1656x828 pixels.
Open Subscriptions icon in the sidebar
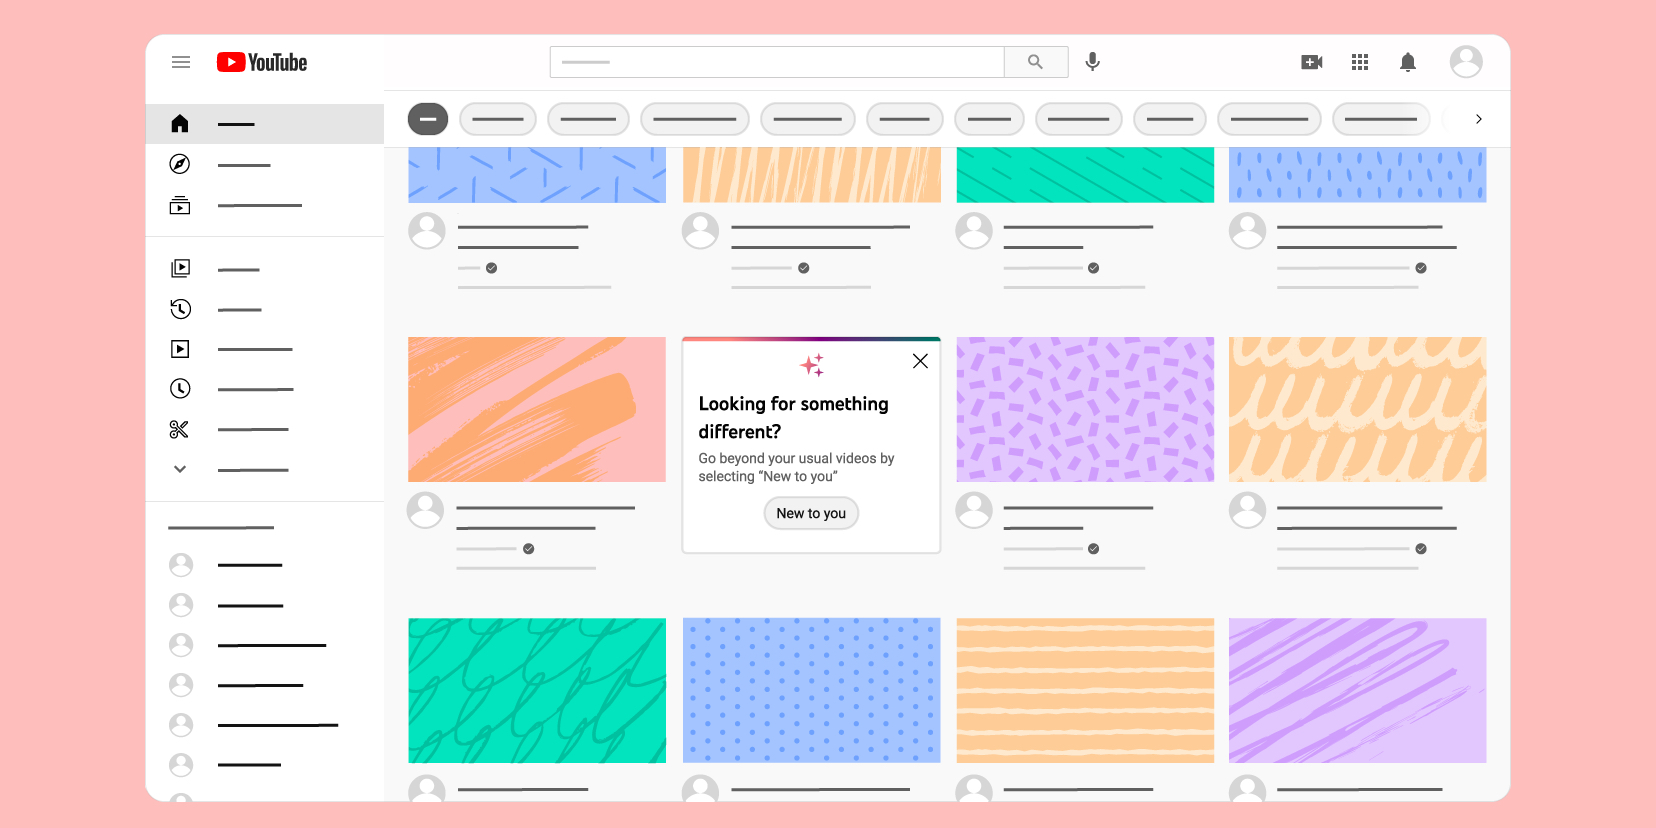click(x=180, y=205)
